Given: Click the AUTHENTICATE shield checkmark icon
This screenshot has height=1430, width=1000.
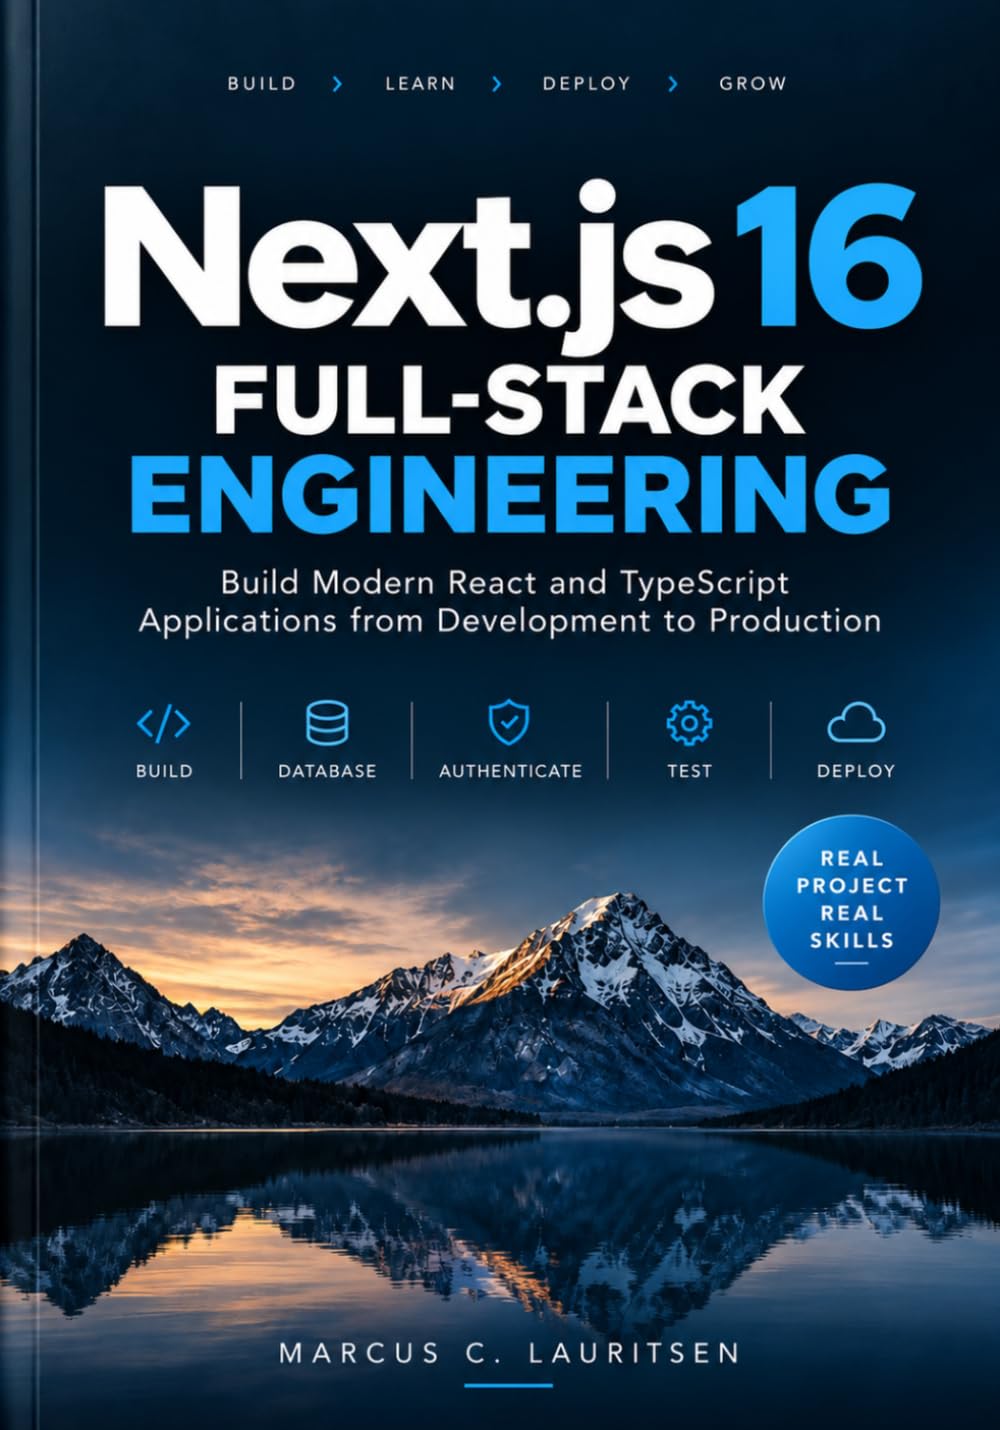Looking at the screenshot, I should pyautogui.click(x=509, y=723).
